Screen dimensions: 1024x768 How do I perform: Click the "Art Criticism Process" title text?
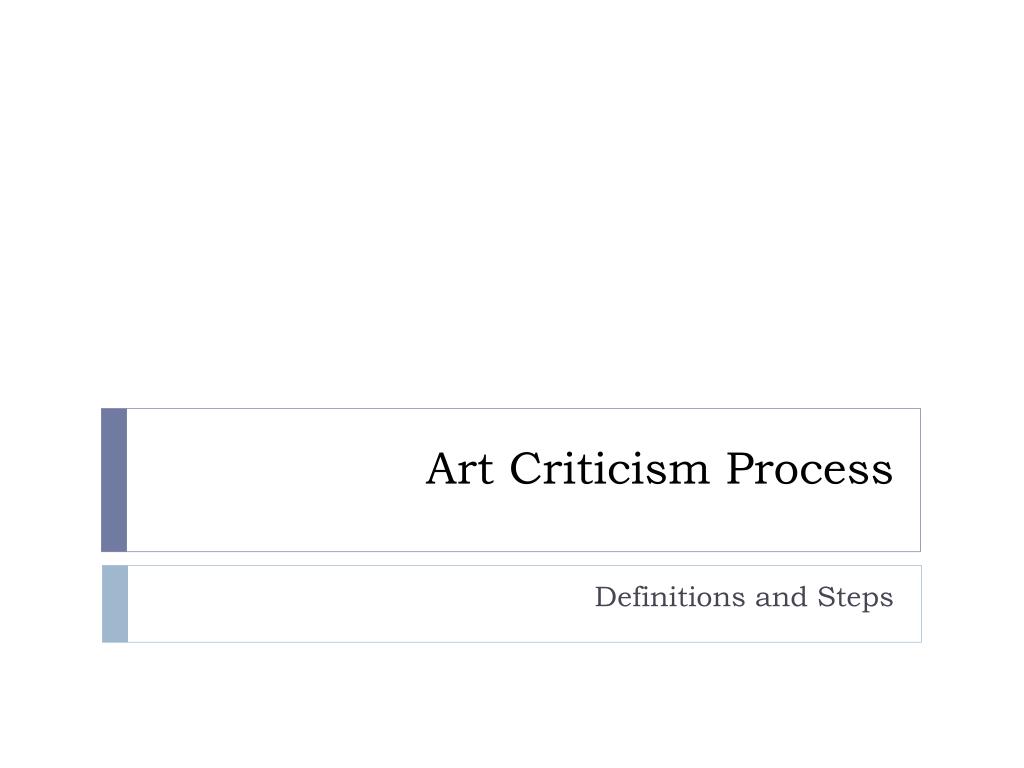pyautogui.click(x=659, y=469)
